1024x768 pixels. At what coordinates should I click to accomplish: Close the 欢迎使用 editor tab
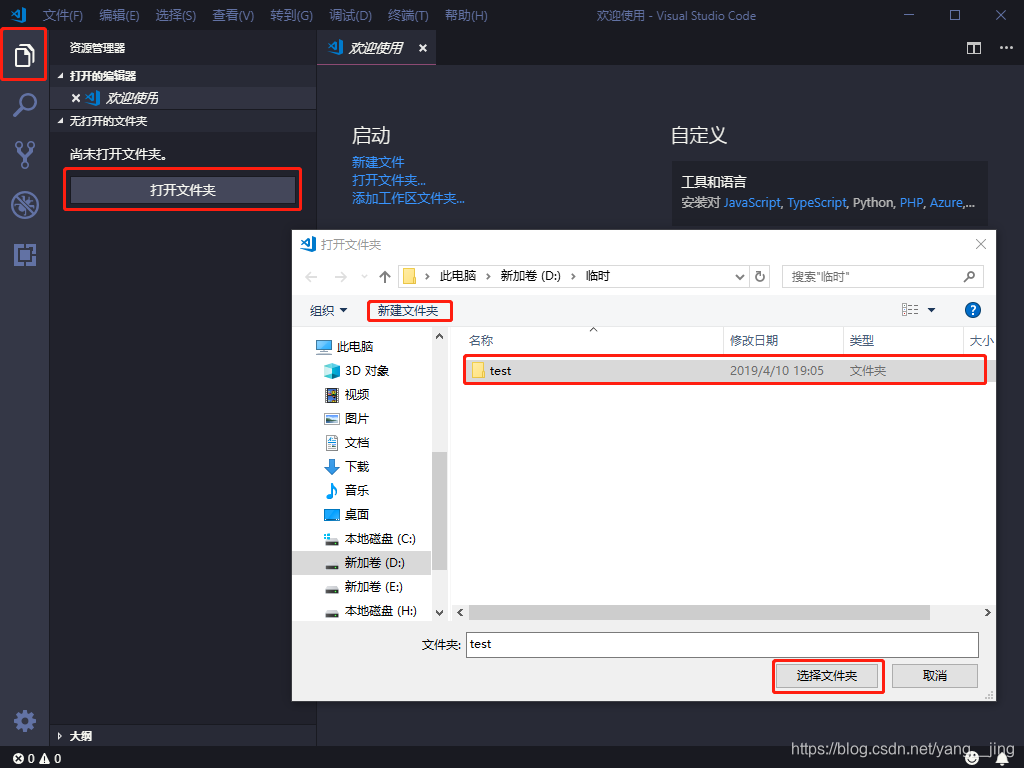[x=423, y=48]
